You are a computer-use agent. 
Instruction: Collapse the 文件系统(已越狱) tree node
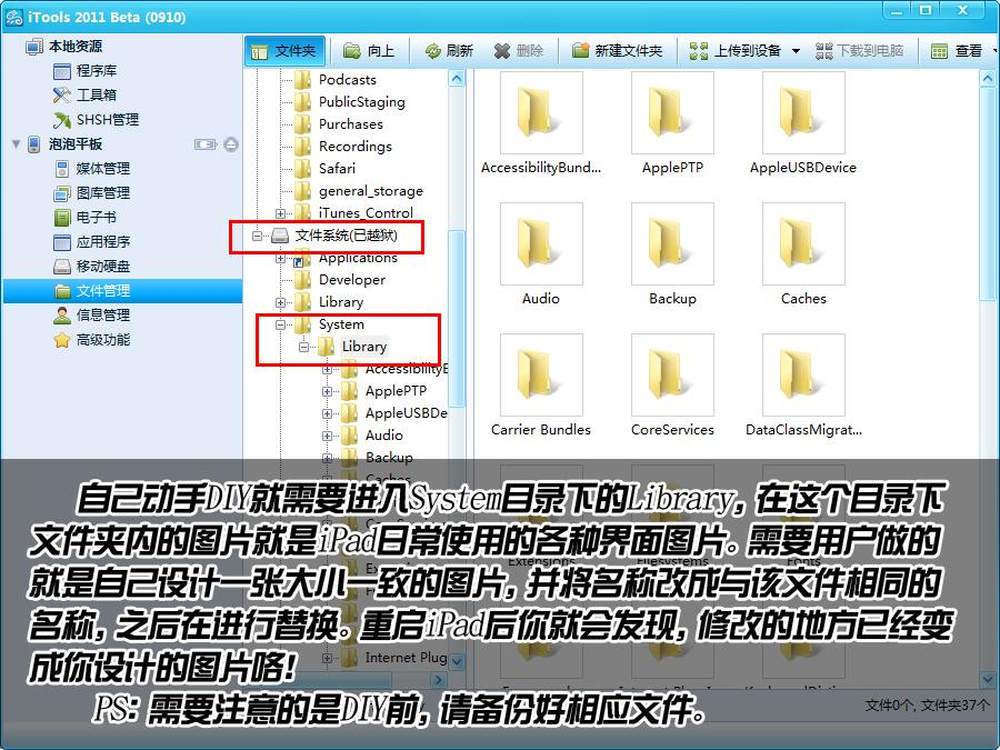257,236
